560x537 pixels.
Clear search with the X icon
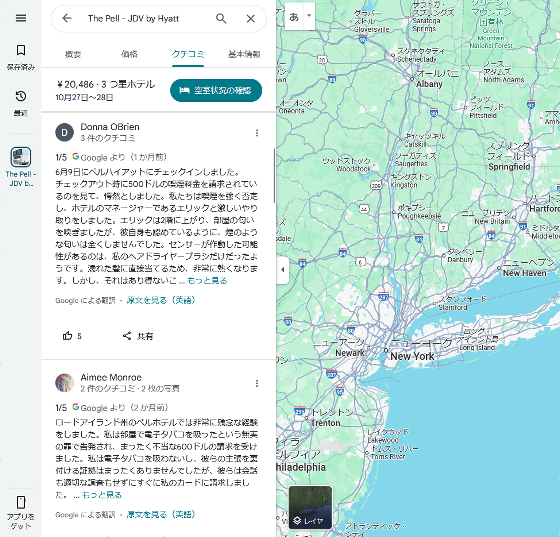251,19
